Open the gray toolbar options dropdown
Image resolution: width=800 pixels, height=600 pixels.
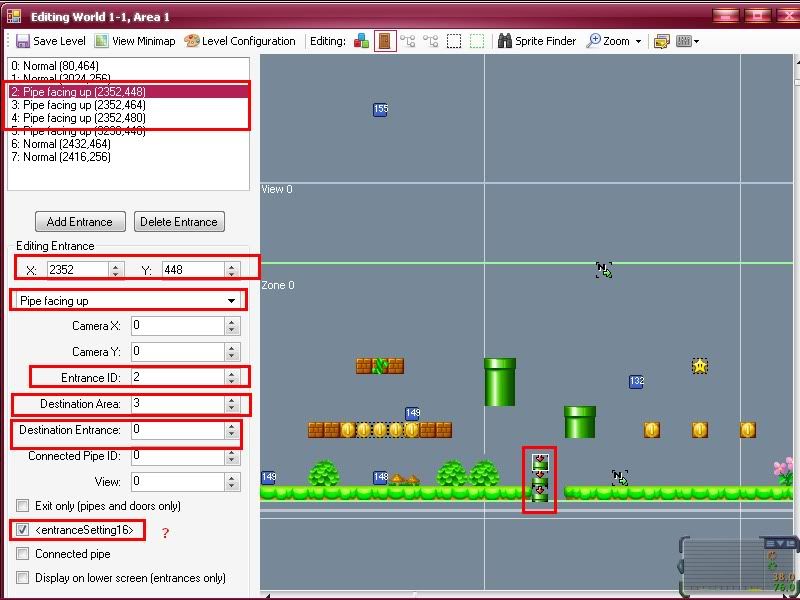[x=687, y=41]
